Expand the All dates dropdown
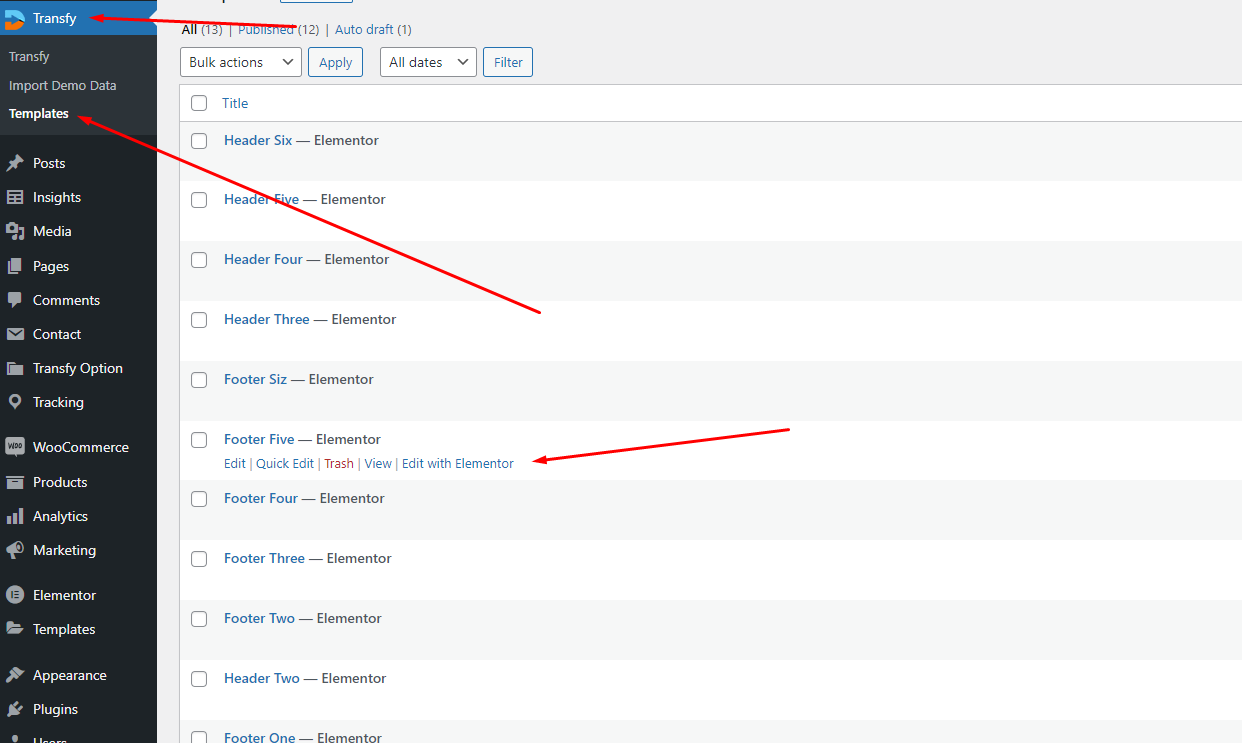 (x=428, y=62)
